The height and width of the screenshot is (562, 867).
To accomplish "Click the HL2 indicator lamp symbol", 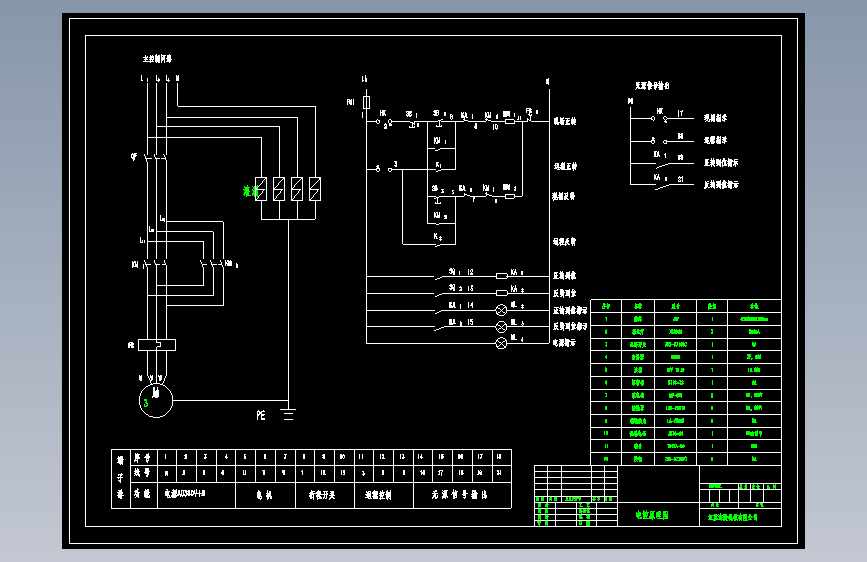I will point(501,310).
